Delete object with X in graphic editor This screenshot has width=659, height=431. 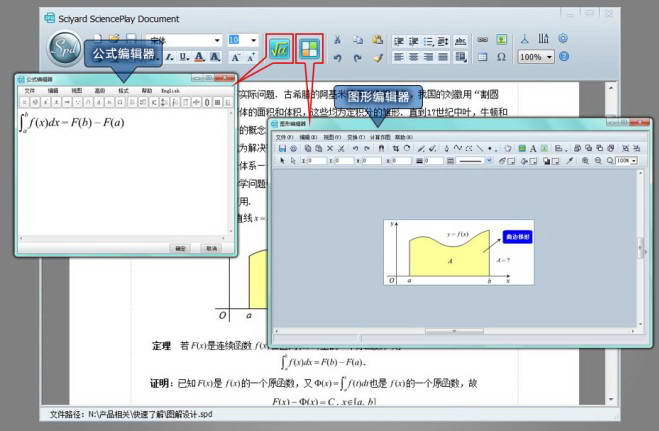point(330,148)
